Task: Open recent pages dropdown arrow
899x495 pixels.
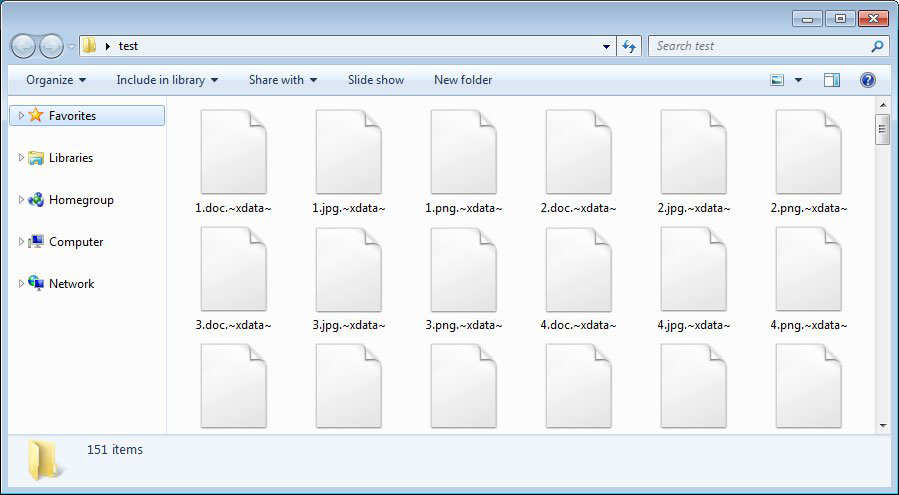Action: click(71, 46)
